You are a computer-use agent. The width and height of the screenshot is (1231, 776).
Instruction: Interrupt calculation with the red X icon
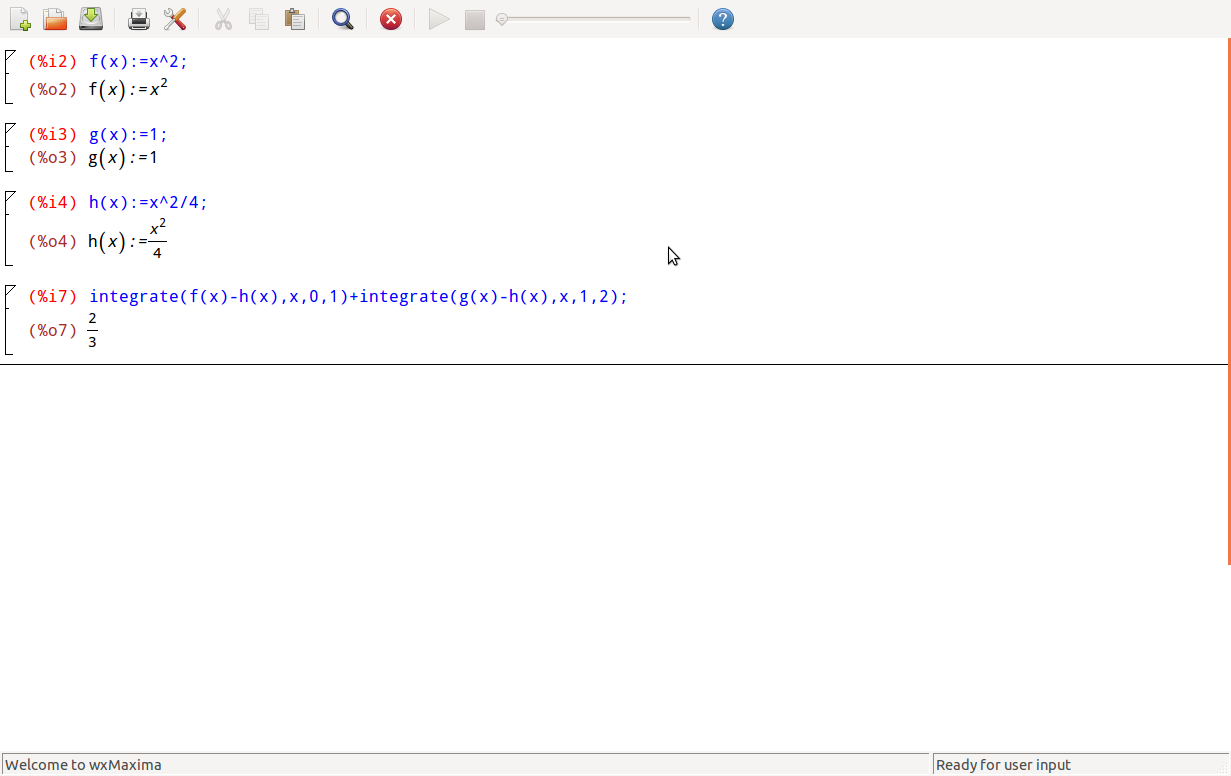click(391, 19)
